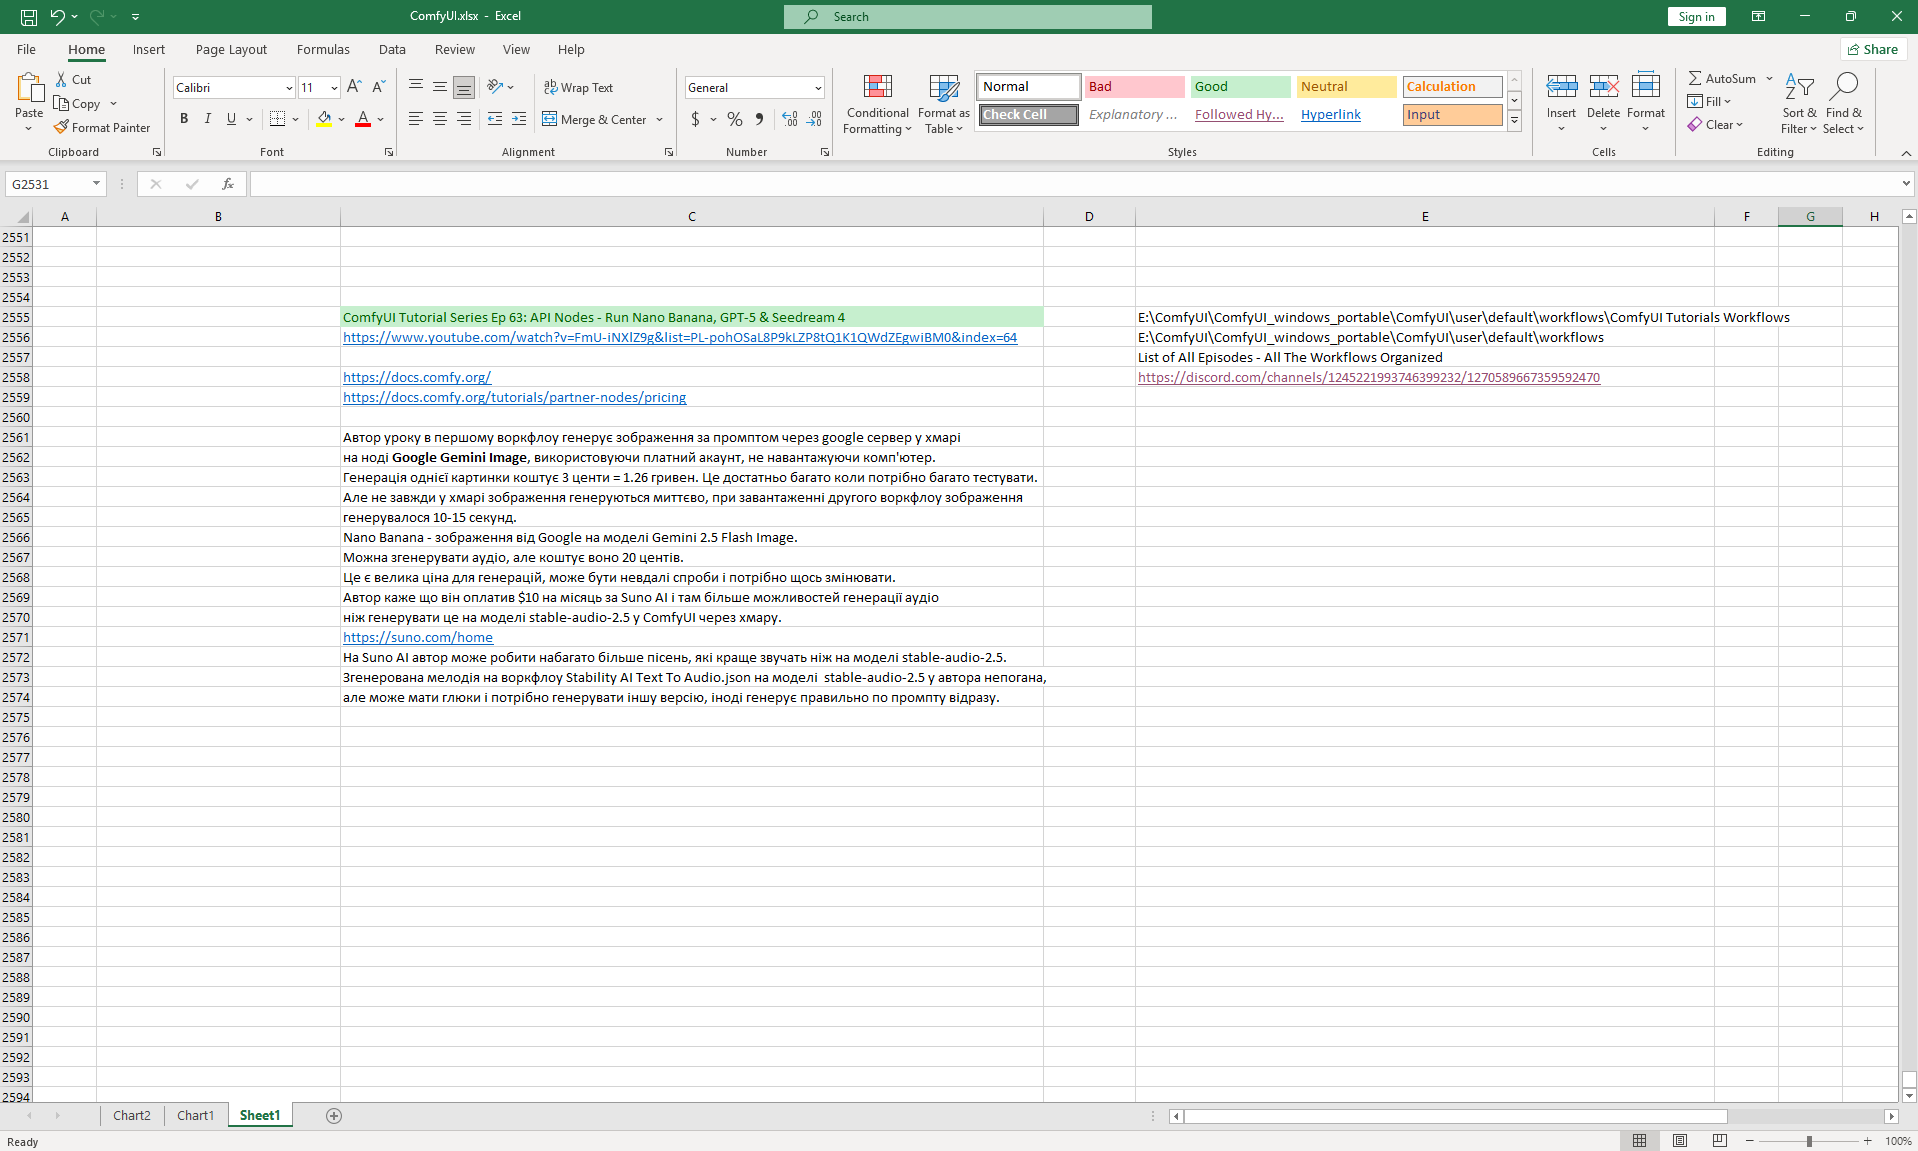Screen dimensions: 1918x1151
Task: Decrease font size with smaller A
Action: pyautogui.click(x=379, y=88)
